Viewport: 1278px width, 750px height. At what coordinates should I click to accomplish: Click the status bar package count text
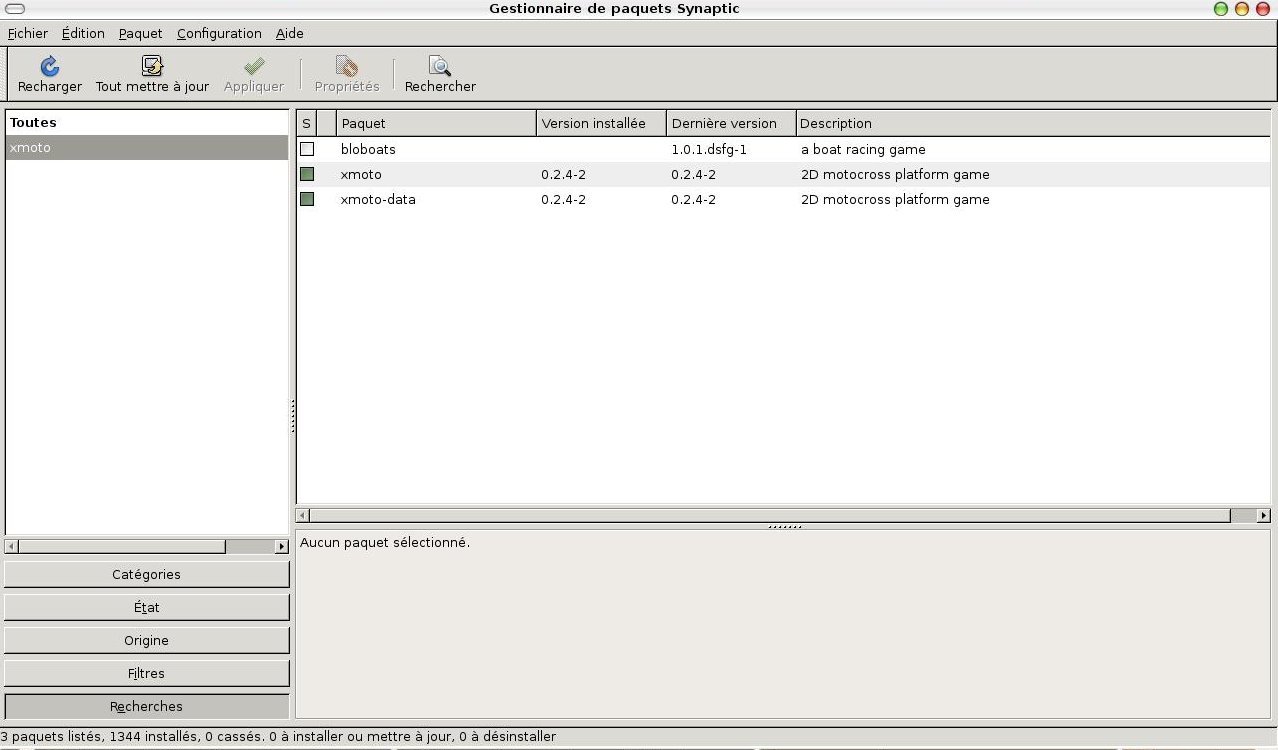(278, 736)
